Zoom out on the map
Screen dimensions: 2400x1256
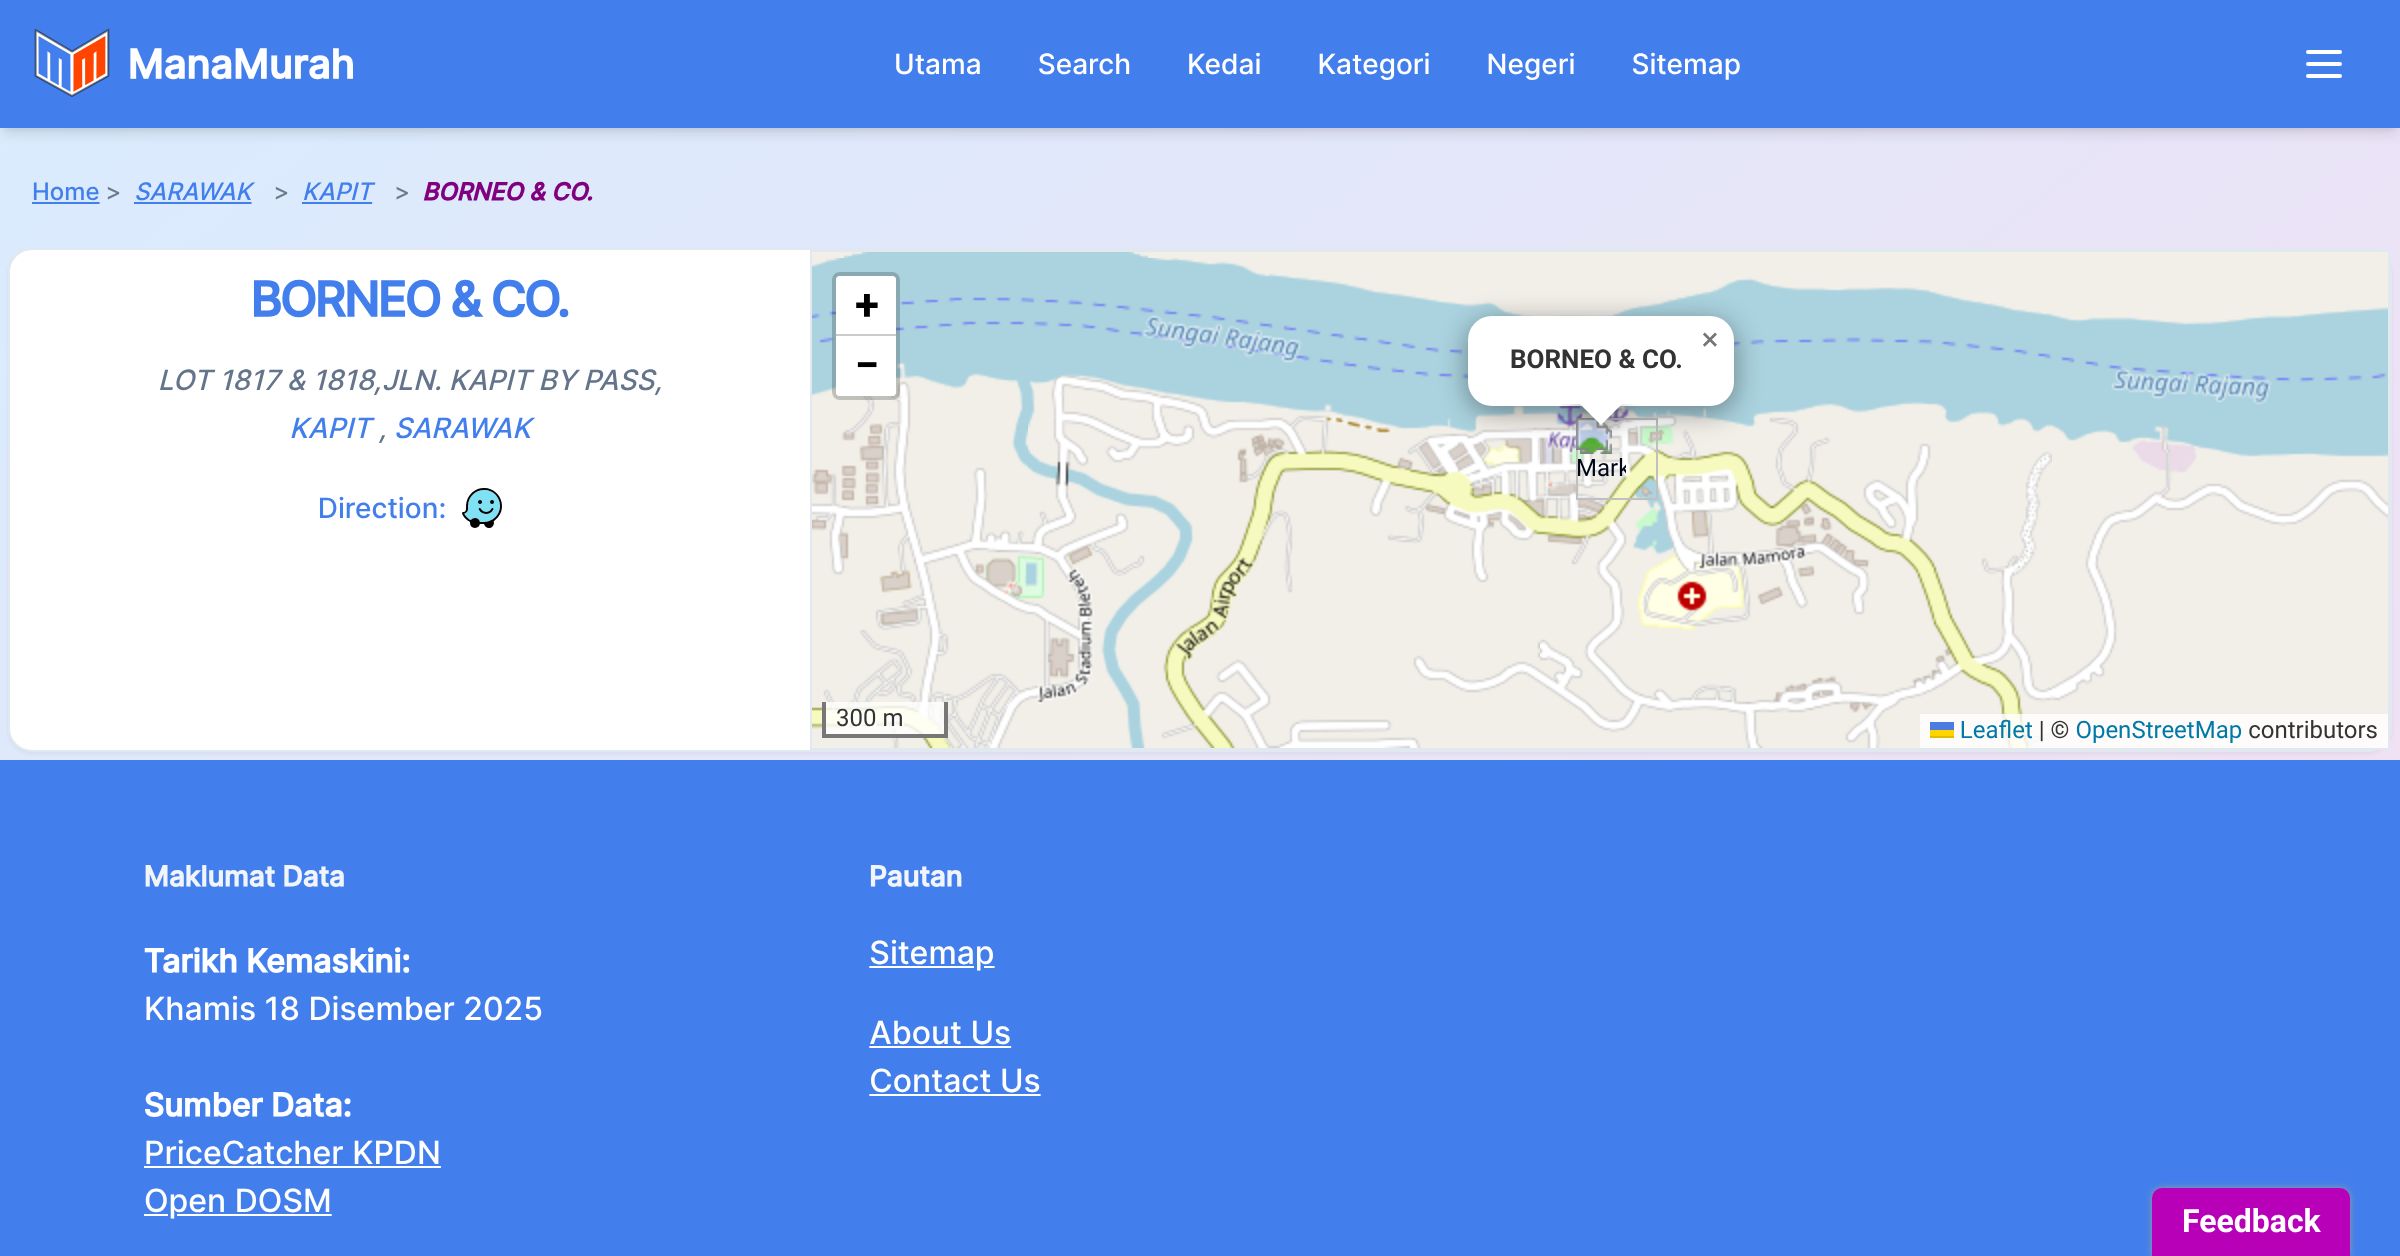coord(866,365)
